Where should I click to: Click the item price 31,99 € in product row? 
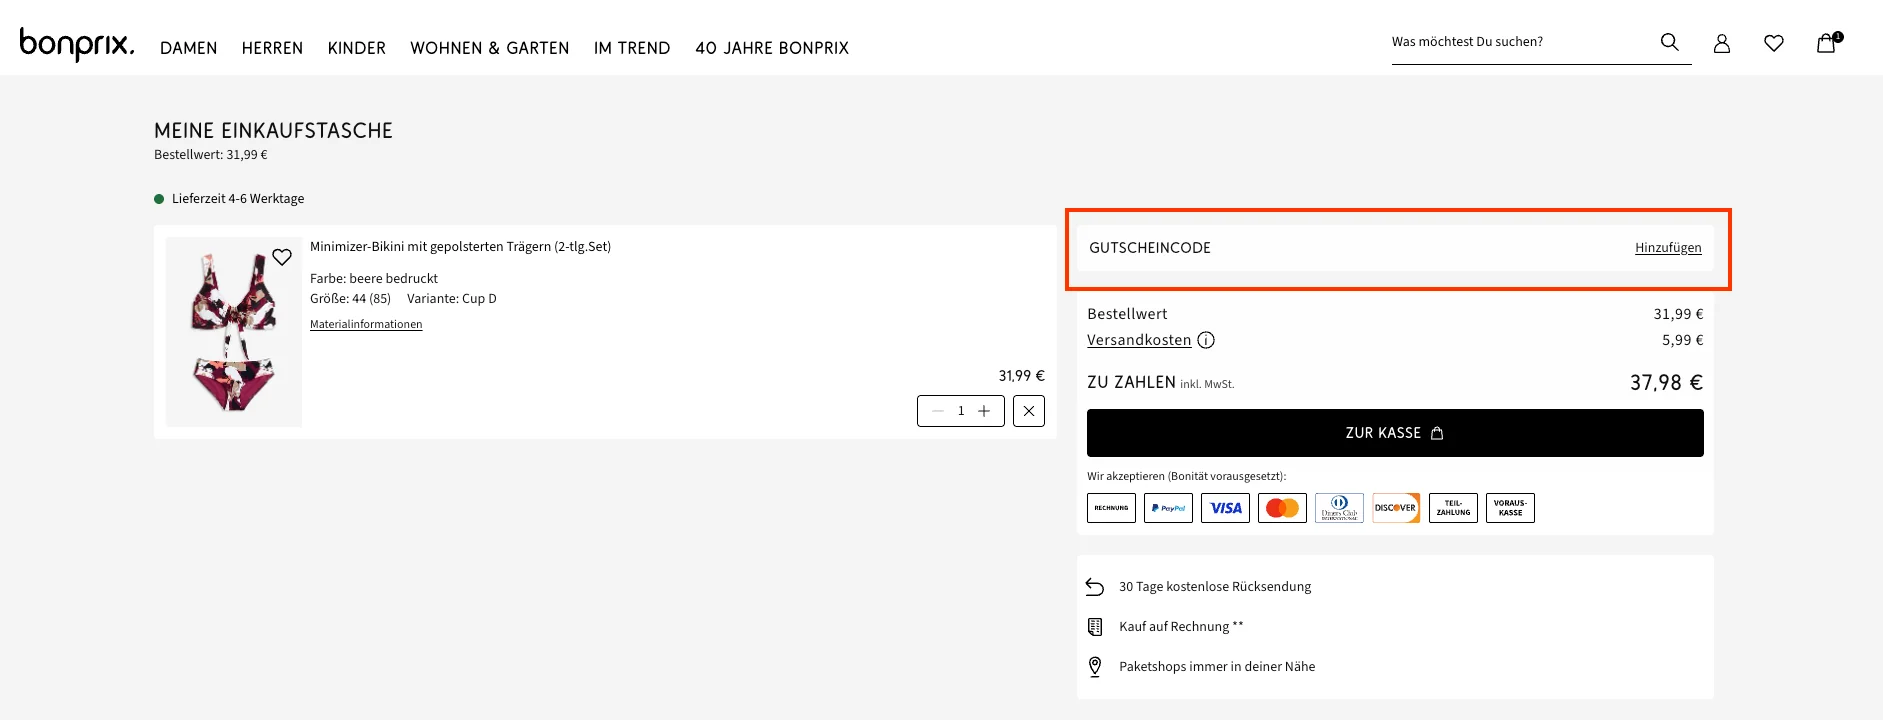point(1021,376)
